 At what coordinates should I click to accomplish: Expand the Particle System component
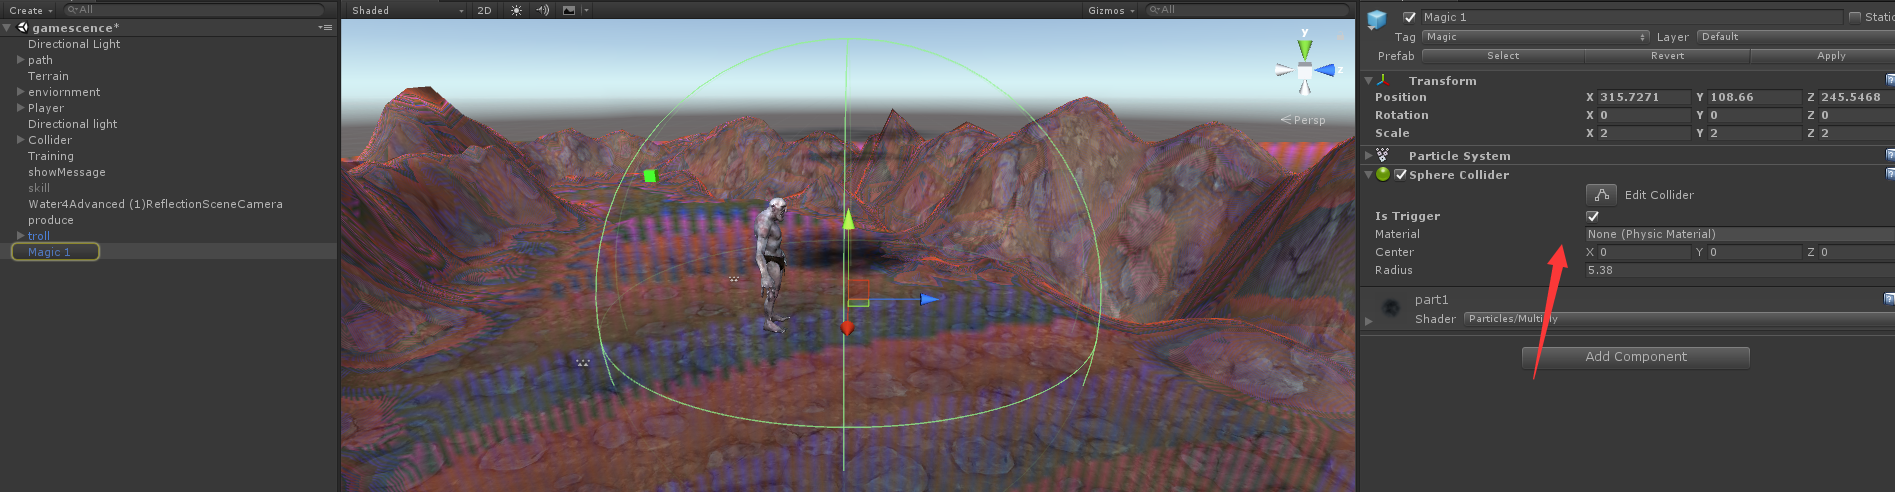coord(1368,156)
